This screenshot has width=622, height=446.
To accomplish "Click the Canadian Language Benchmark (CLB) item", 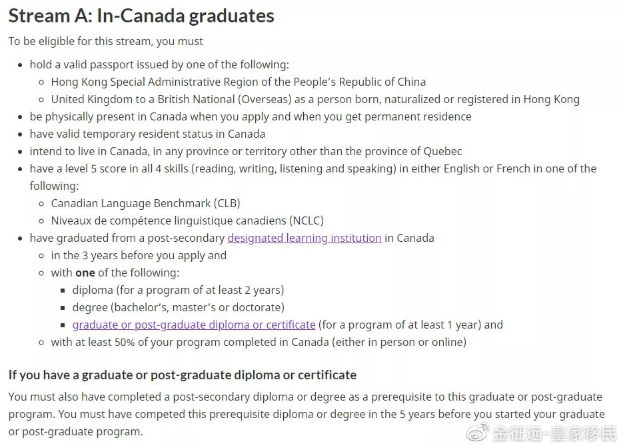I will coord(146,203).
